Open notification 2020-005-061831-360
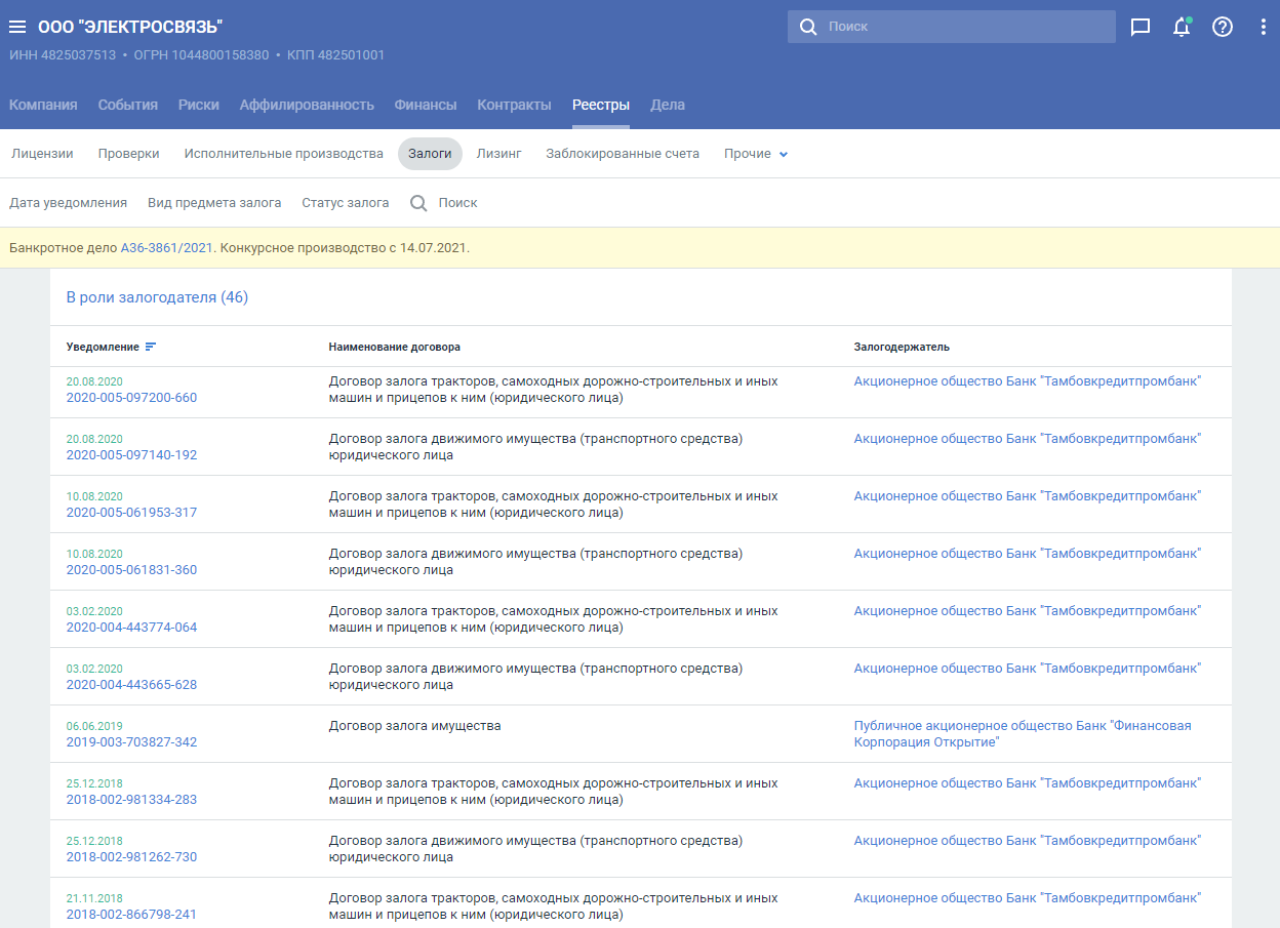This screenshot has height=928, width=1280. [x=132, y=570]
